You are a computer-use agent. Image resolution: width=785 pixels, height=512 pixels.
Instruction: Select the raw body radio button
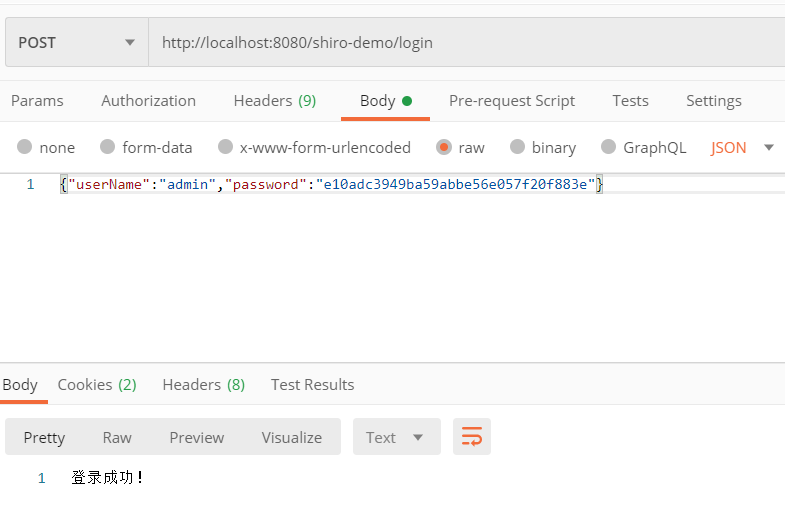click(x=444, y=147)
